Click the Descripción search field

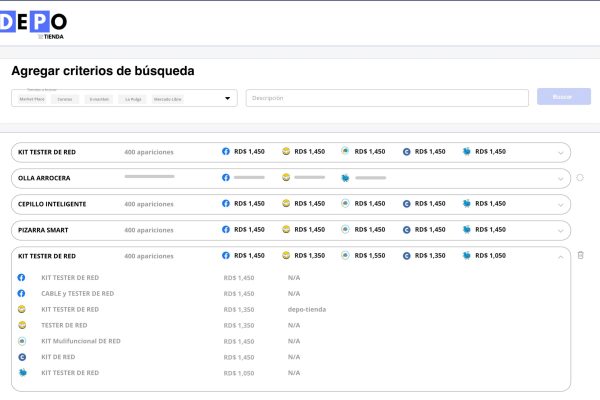tap(387, 98)
